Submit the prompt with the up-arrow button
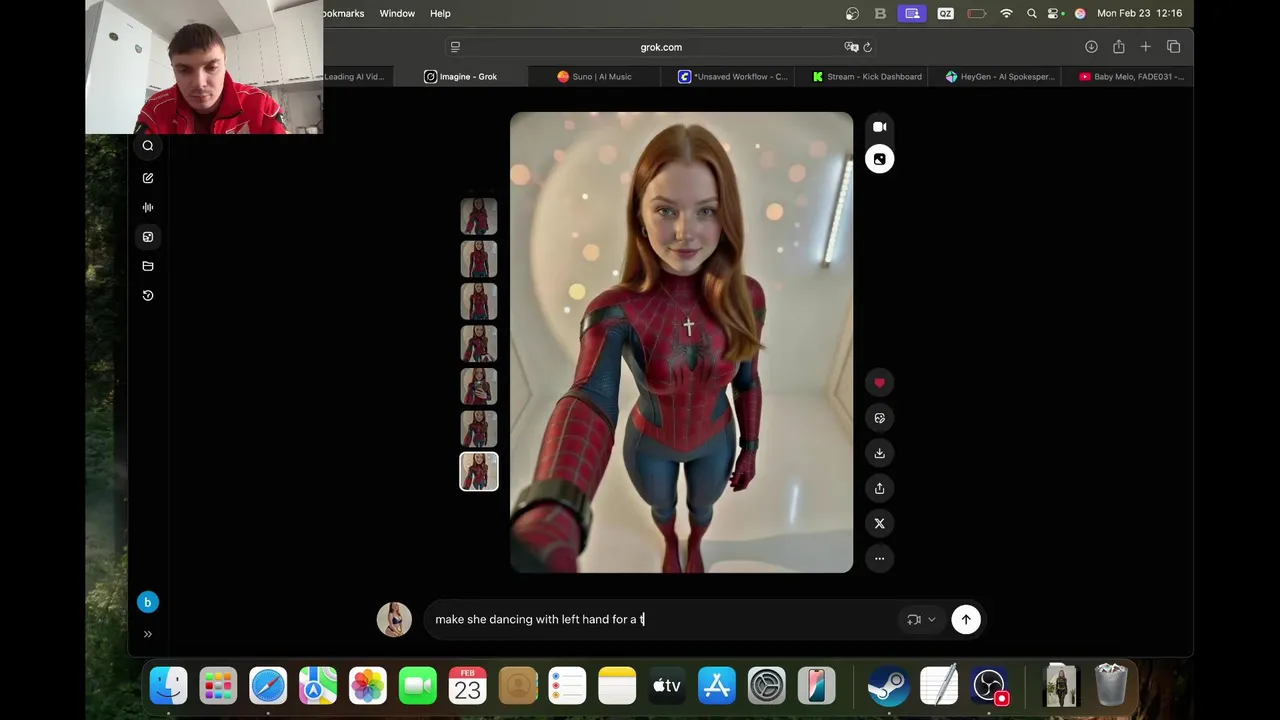This screenshot has width=1280, height=720. (x=966, y=620)
